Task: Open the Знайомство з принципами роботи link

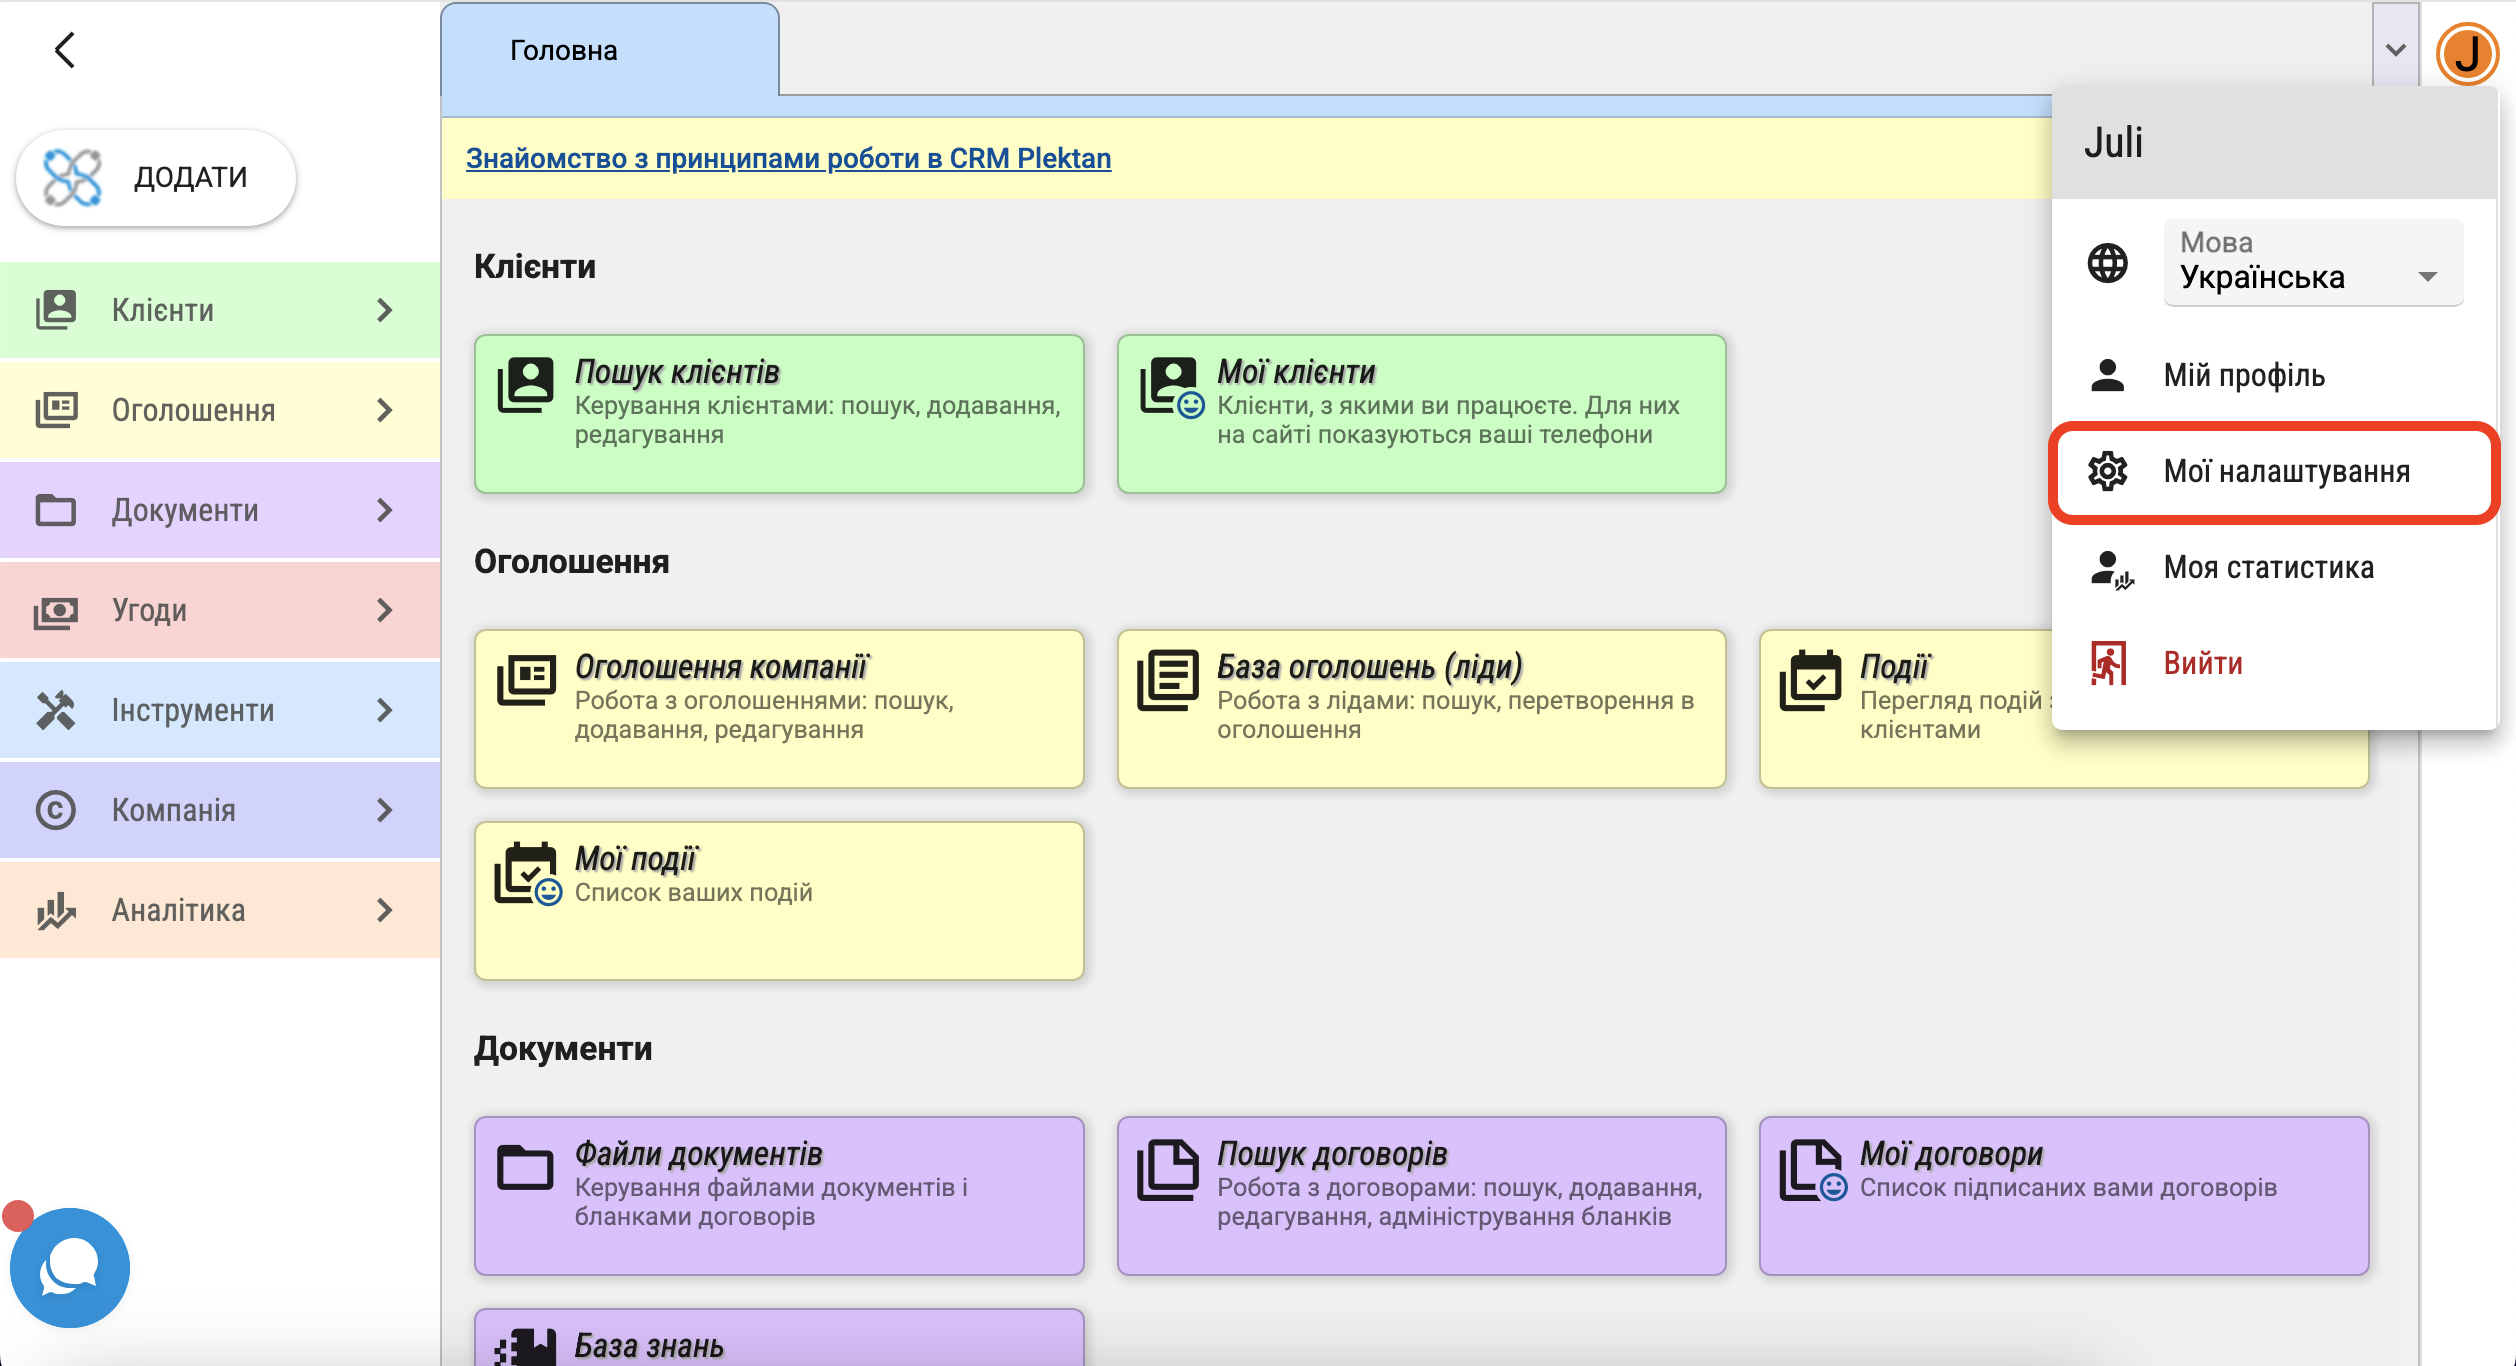Action: 788,158
